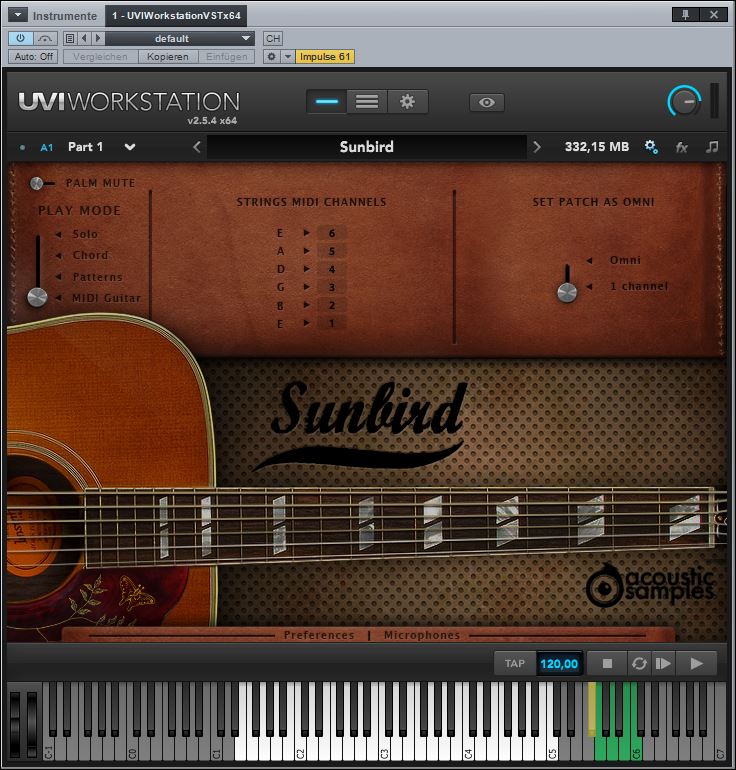Screen dimensions: 736x770
Task: Open the preset list icon
Action: click(70, 38)
